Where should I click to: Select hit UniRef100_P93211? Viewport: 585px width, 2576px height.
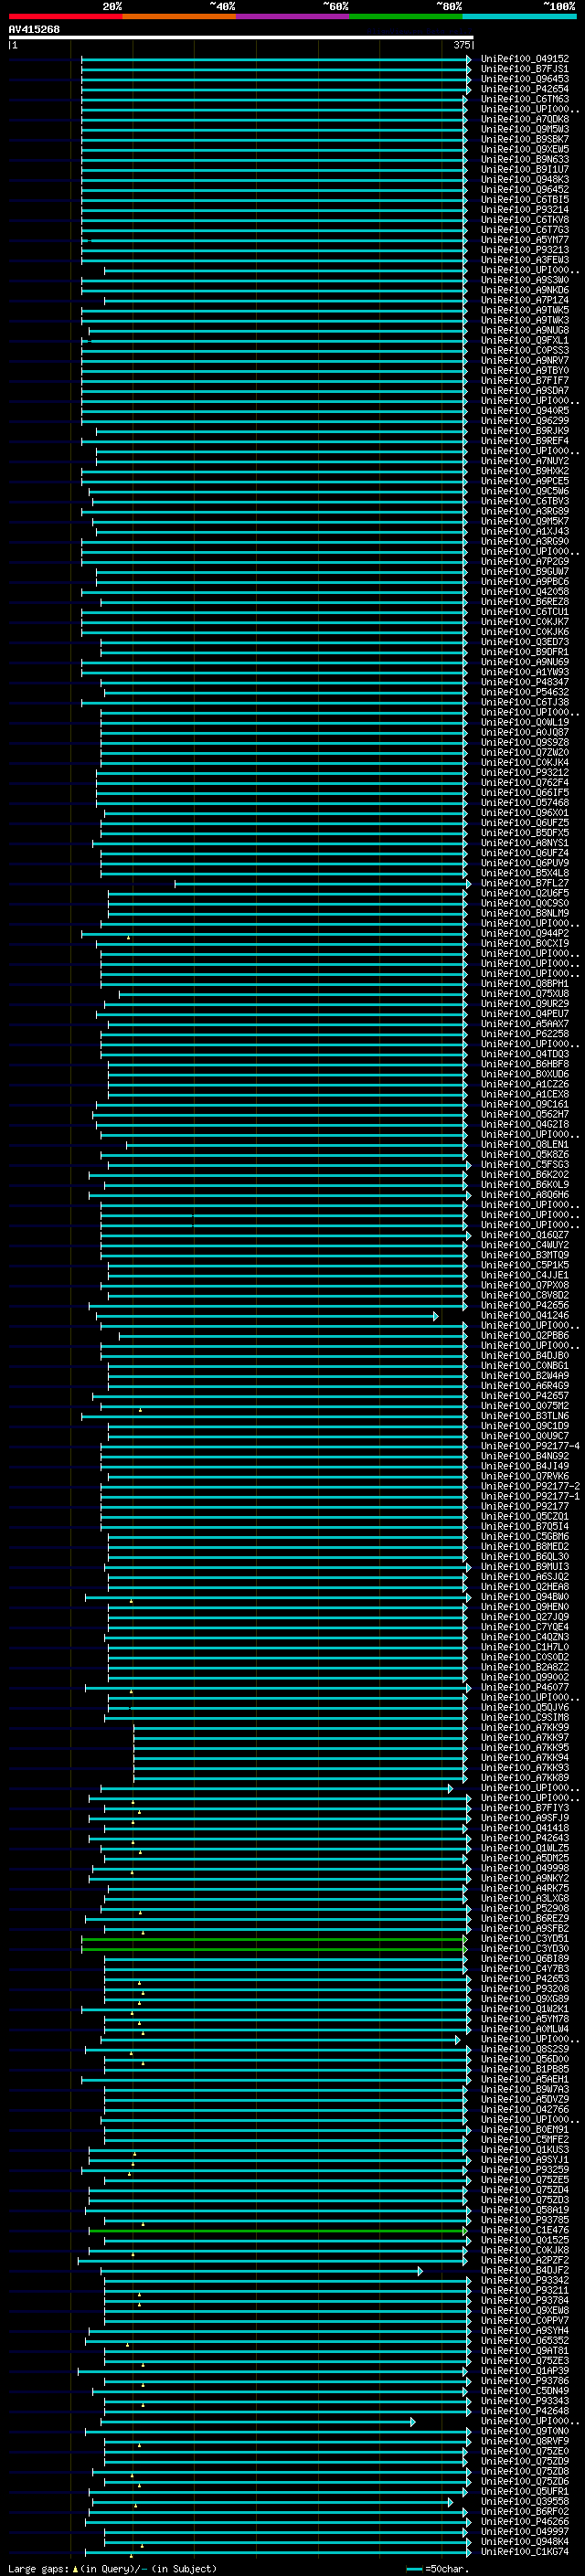[525, 2290]
